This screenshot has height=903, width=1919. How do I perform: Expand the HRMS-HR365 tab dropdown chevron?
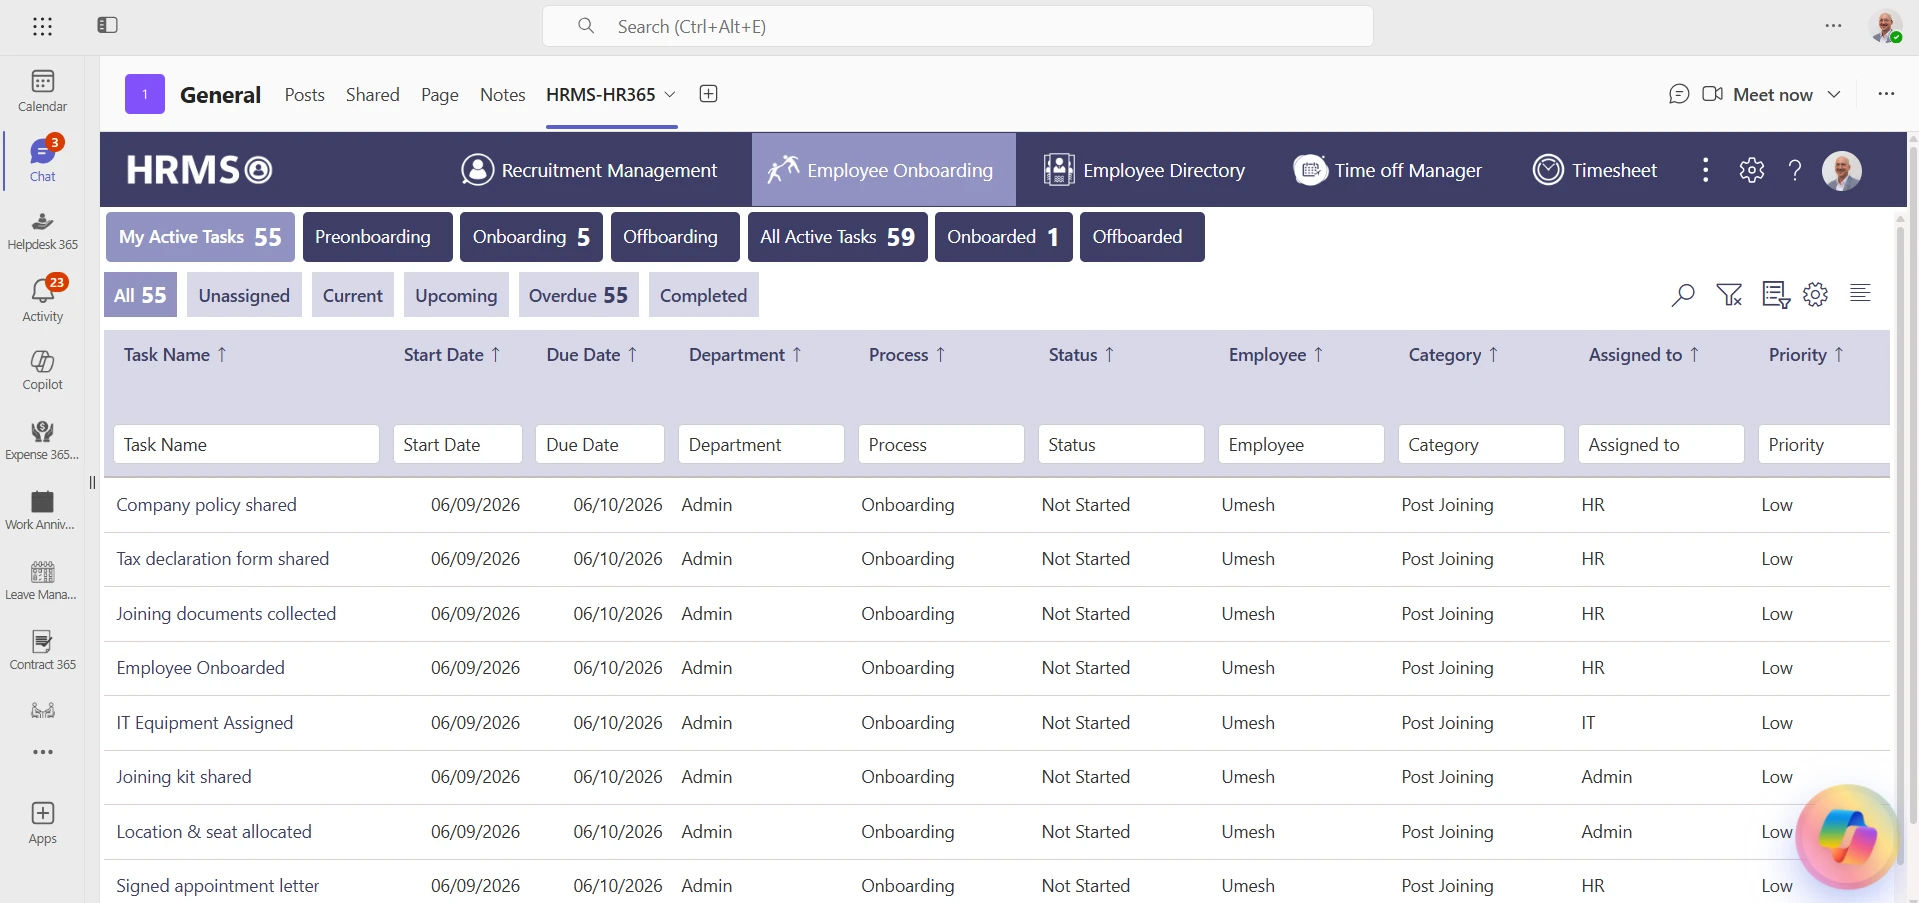670,94
